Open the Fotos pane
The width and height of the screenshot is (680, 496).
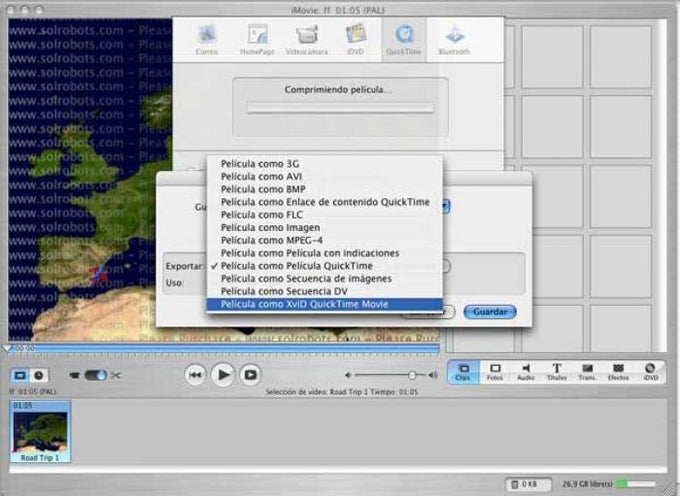click(495, 372)
